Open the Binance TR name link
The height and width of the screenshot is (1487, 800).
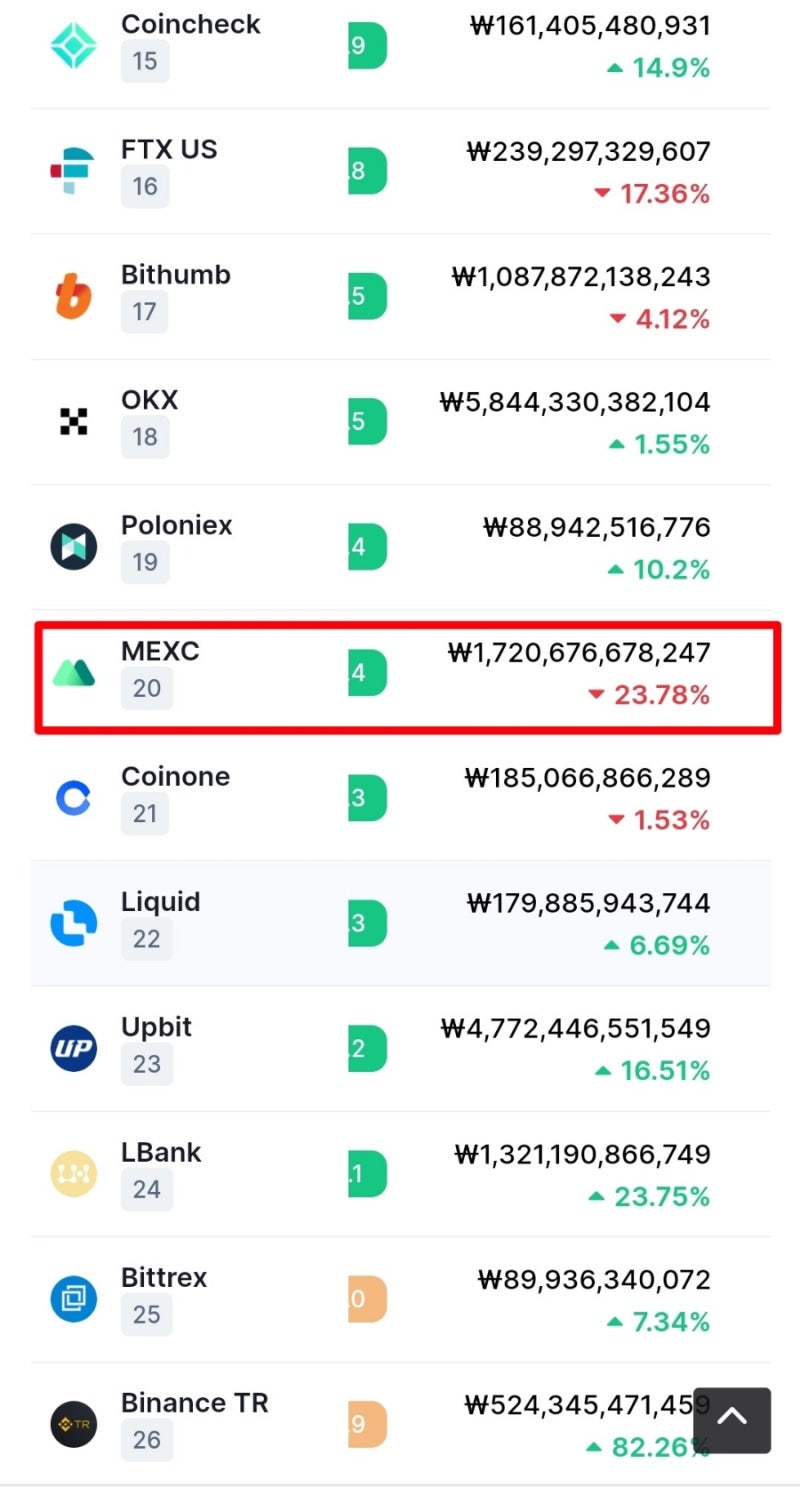(195, 1403)
